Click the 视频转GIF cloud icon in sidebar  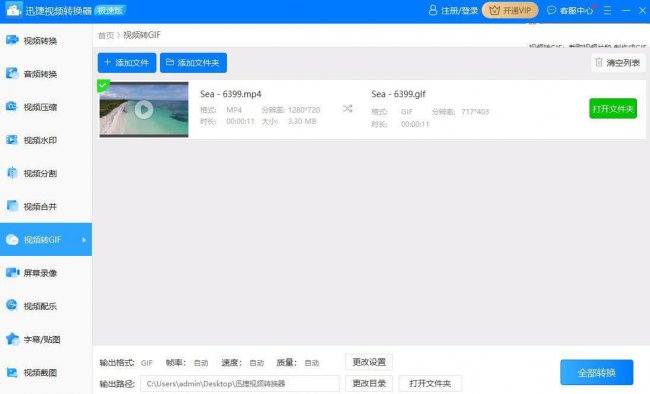click(12, 240)
